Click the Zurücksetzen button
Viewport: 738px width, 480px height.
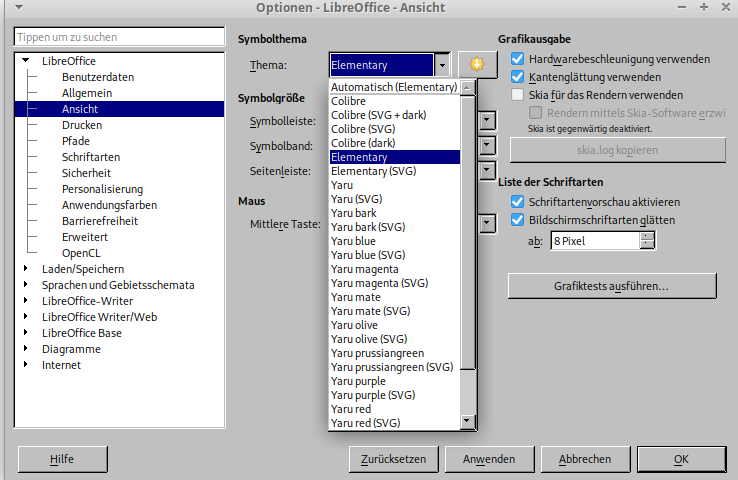394,459
